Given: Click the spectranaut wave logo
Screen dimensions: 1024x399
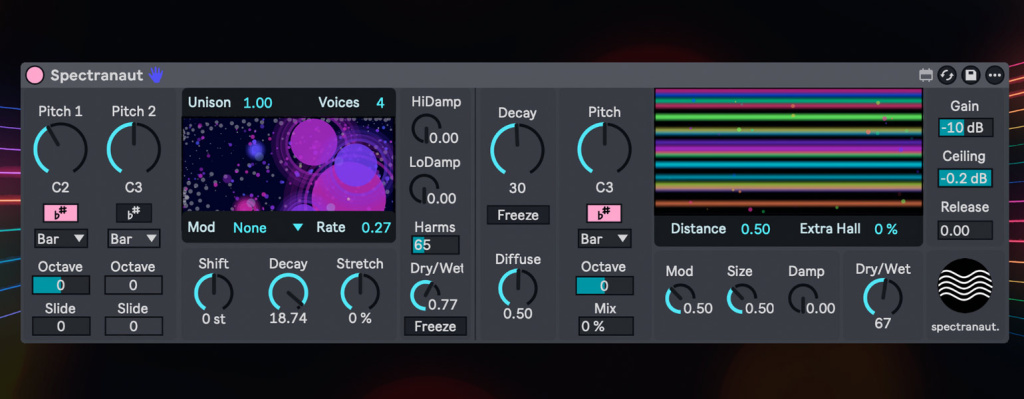Looking at the screenshot, I should tap(965, 285).
